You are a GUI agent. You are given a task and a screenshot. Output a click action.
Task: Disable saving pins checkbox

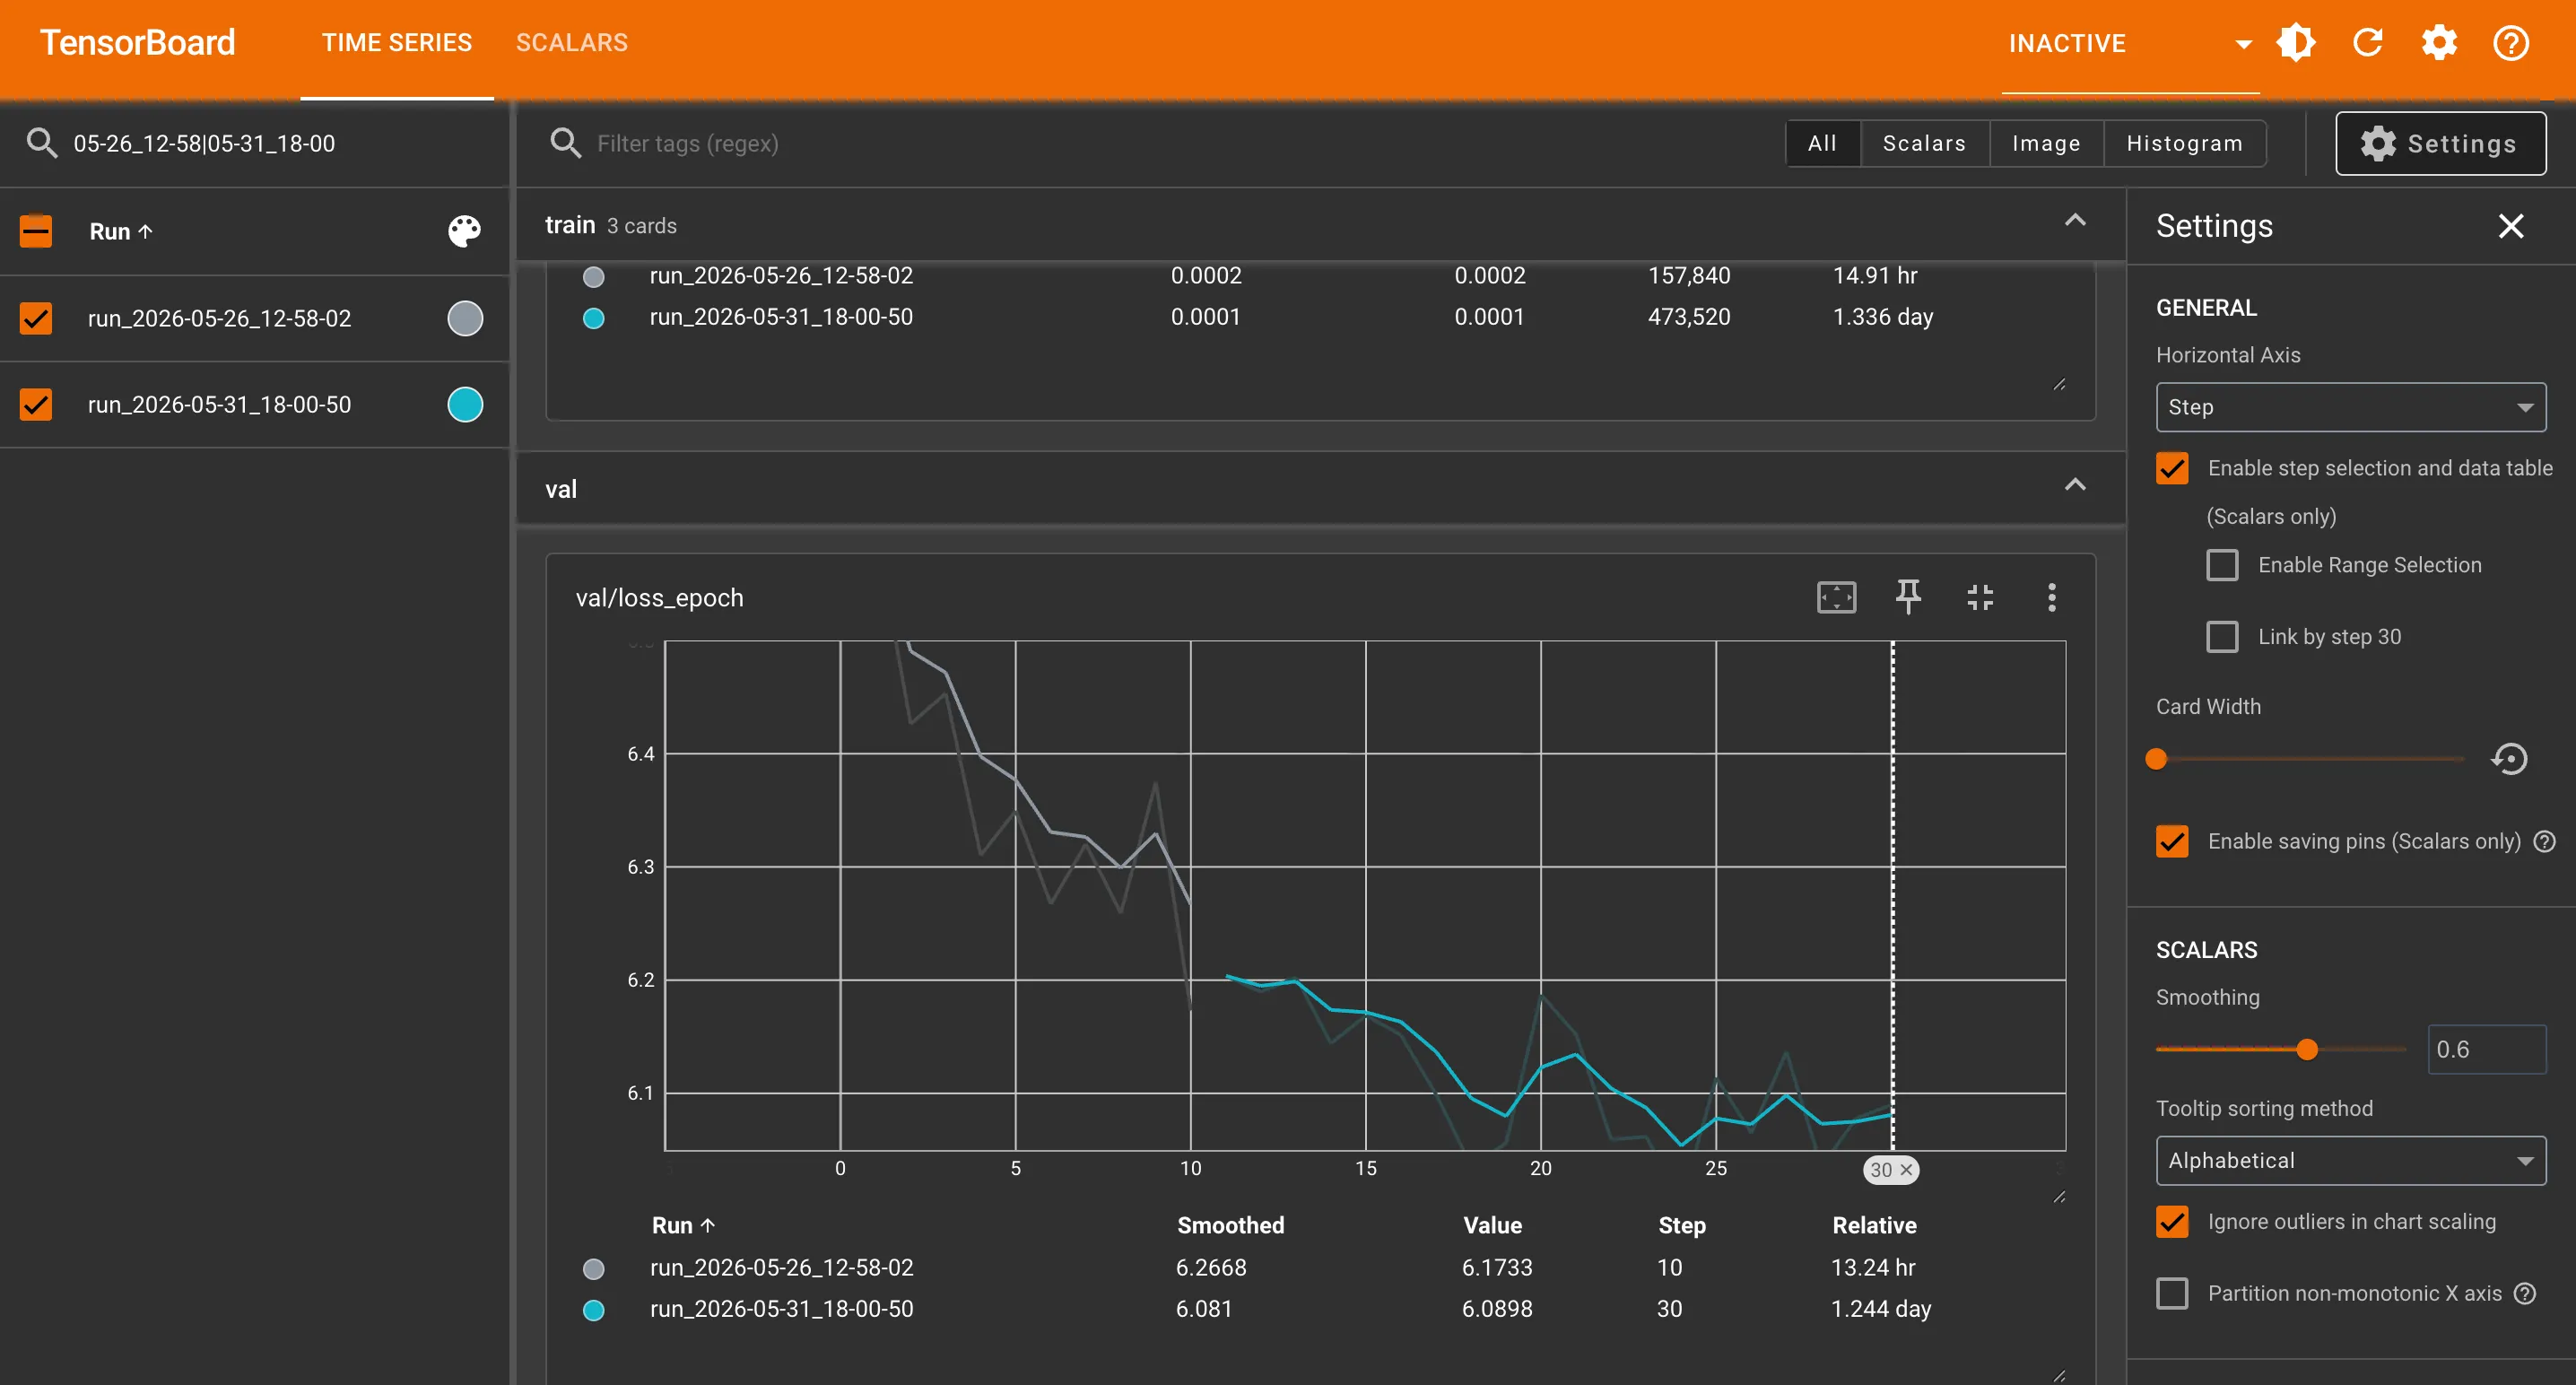(x=2172, y=842)
